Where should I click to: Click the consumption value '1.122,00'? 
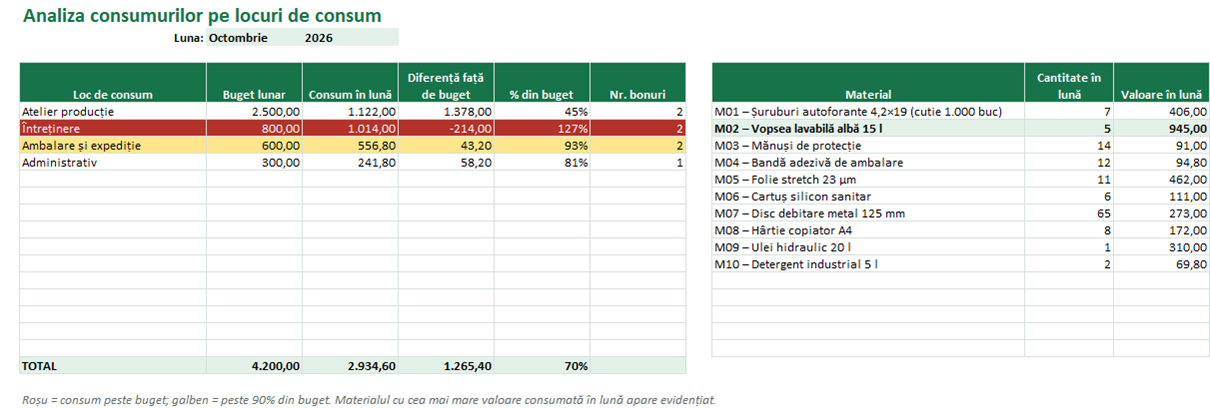(x=350, y=112)
